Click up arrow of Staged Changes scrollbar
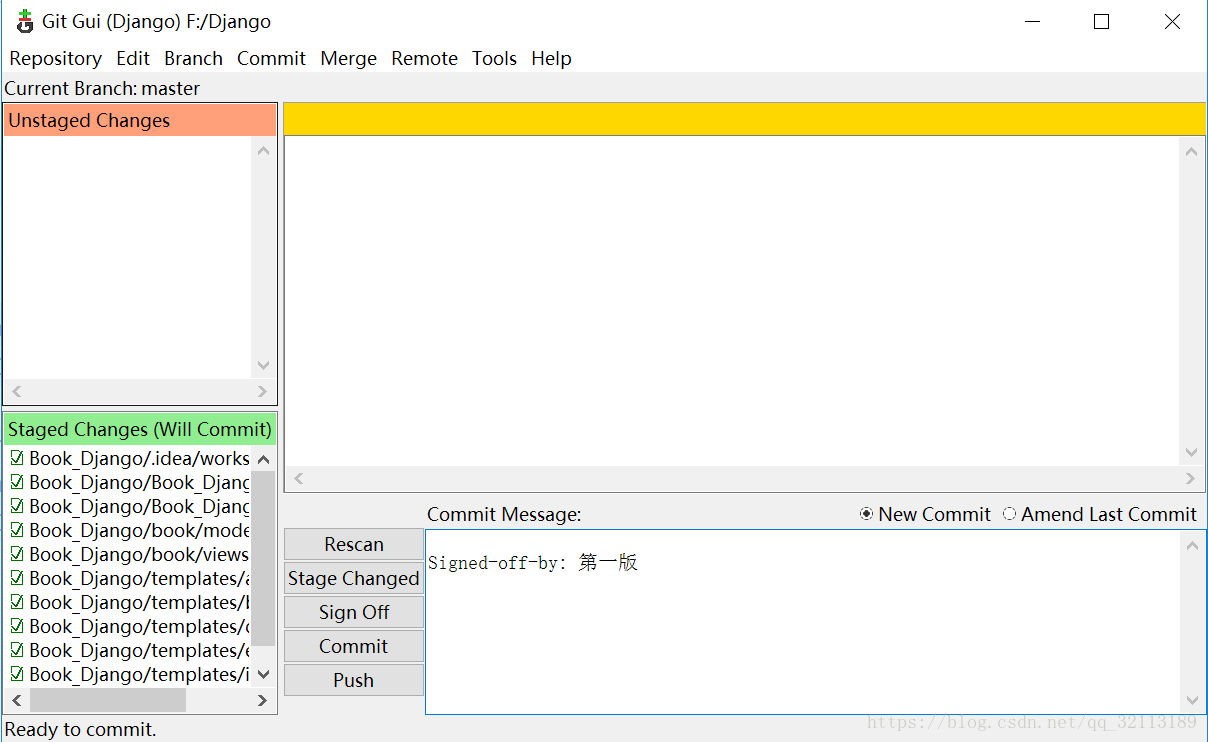The width and height of the screenshot is (1208, 742). (x=263, y=459)
